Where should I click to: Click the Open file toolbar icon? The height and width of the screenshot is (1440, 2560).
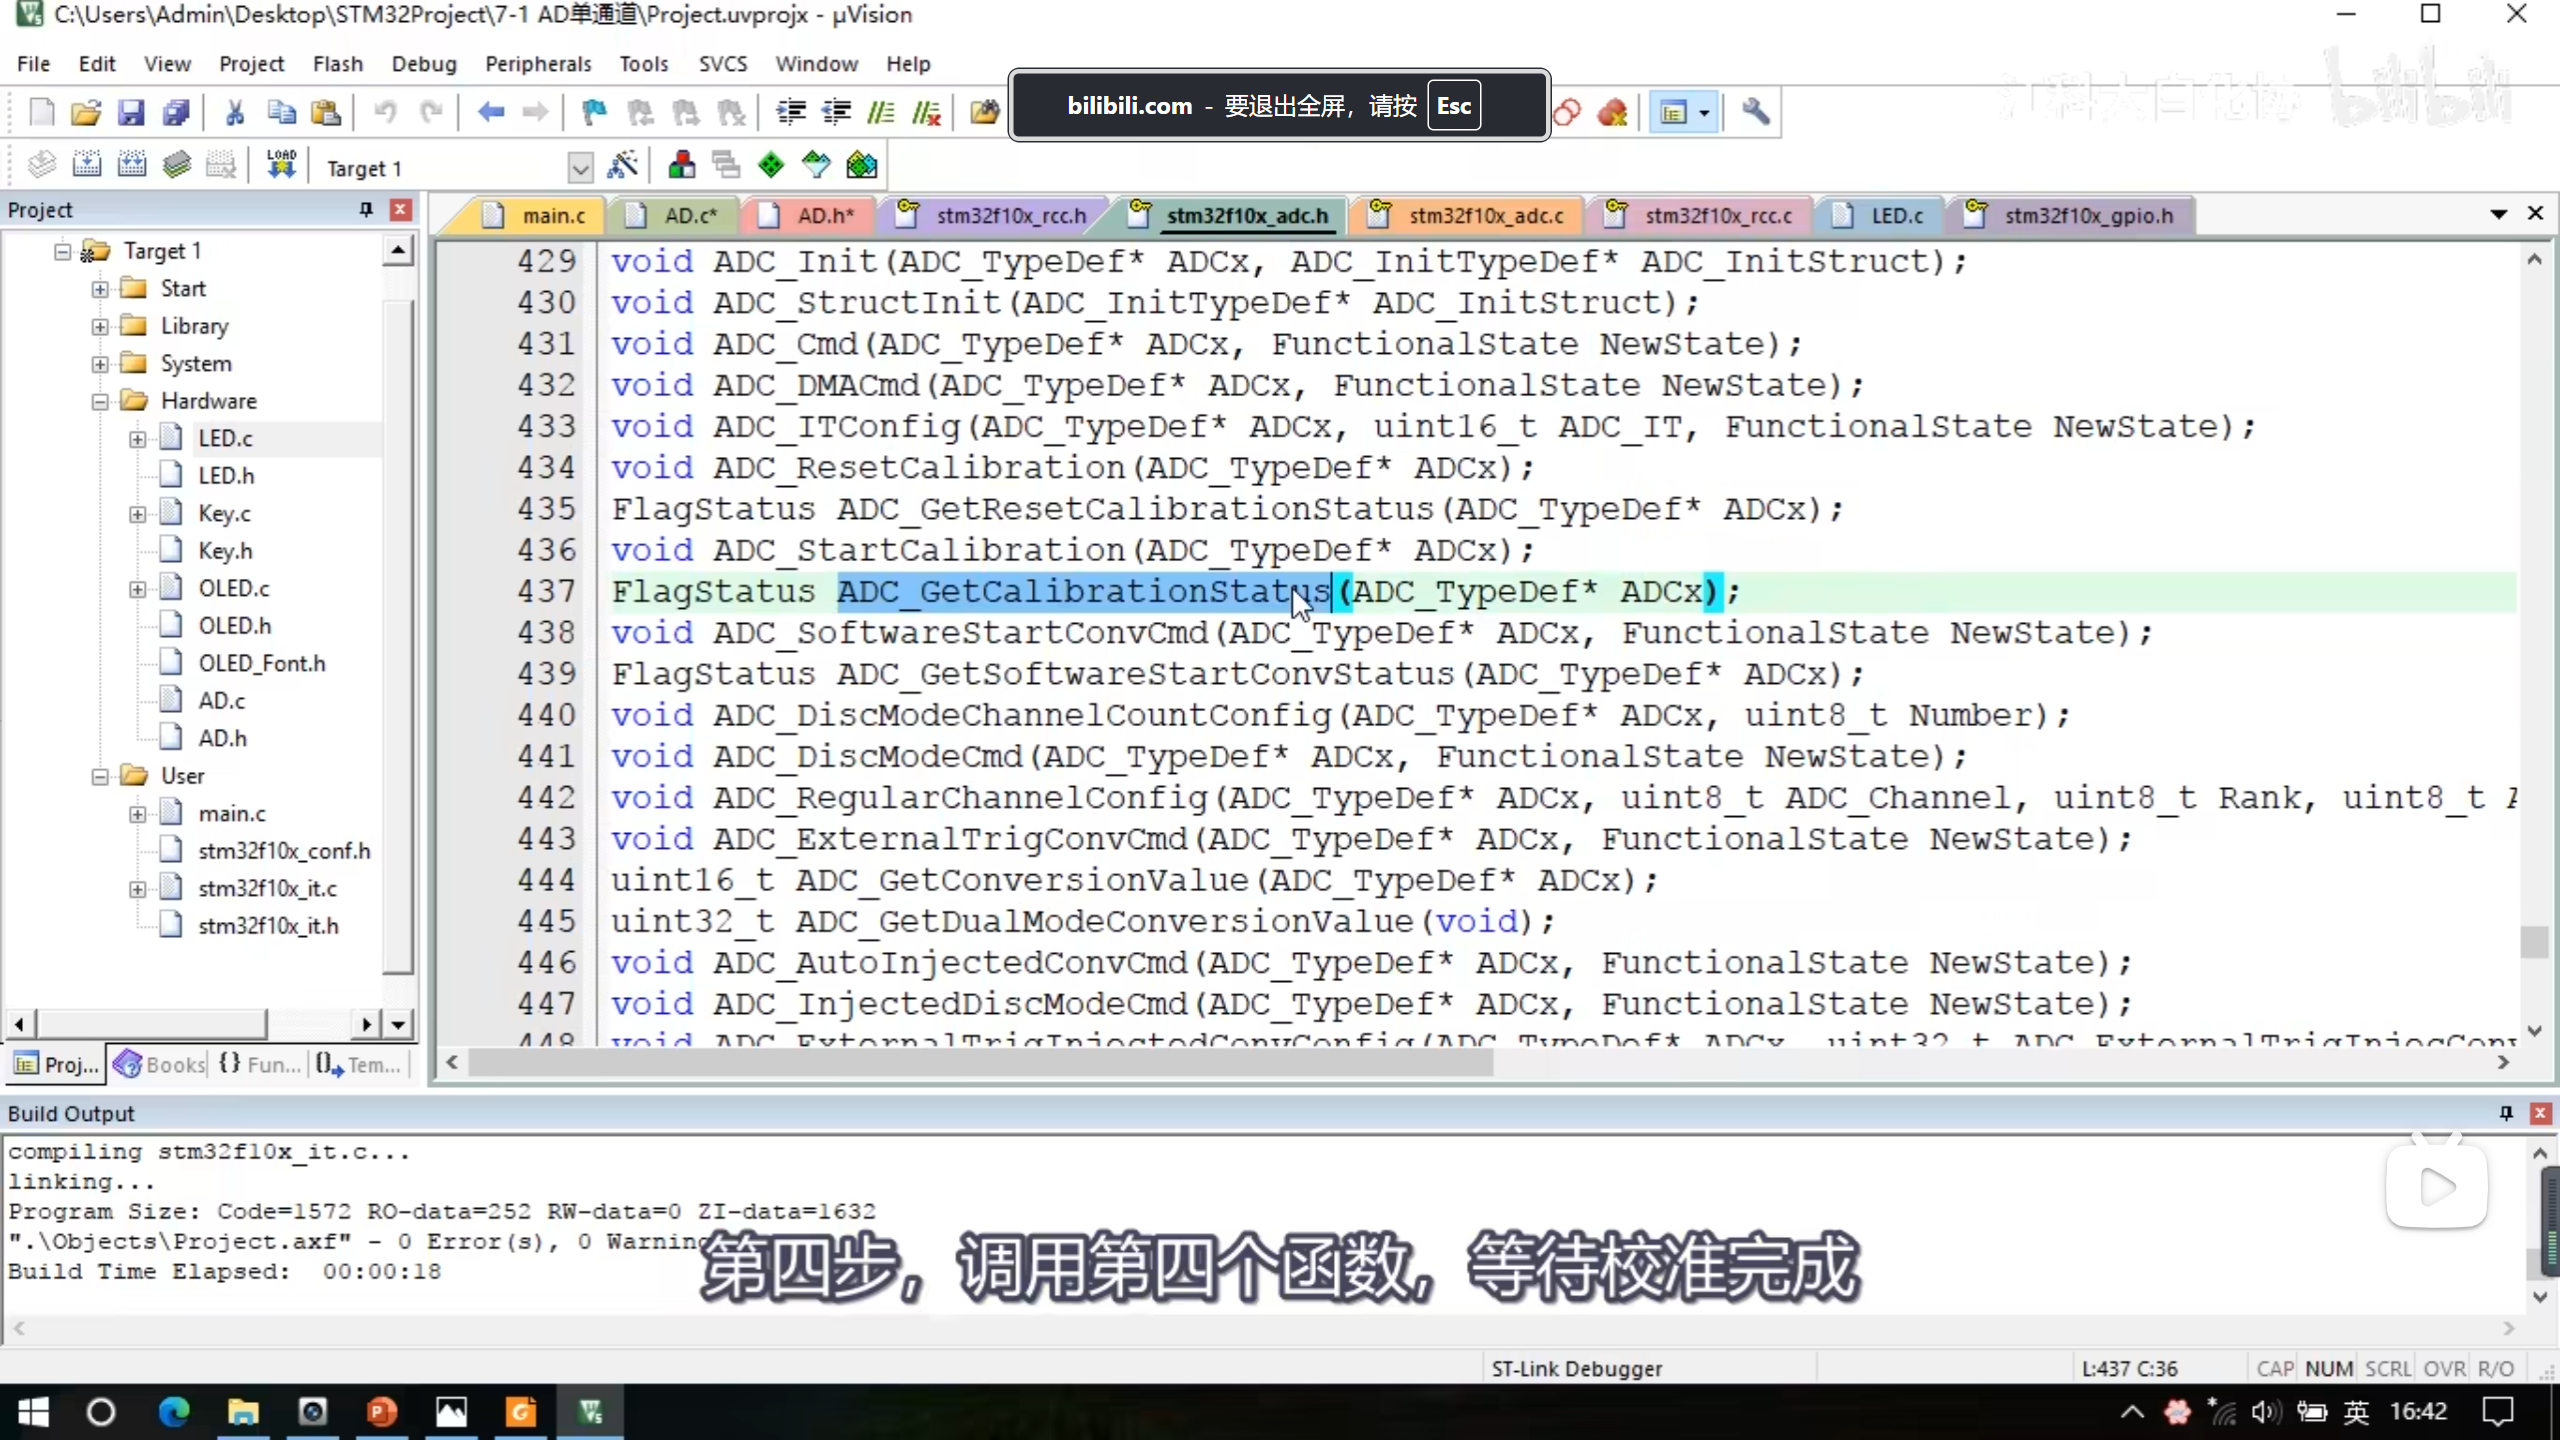click(86, 112)
